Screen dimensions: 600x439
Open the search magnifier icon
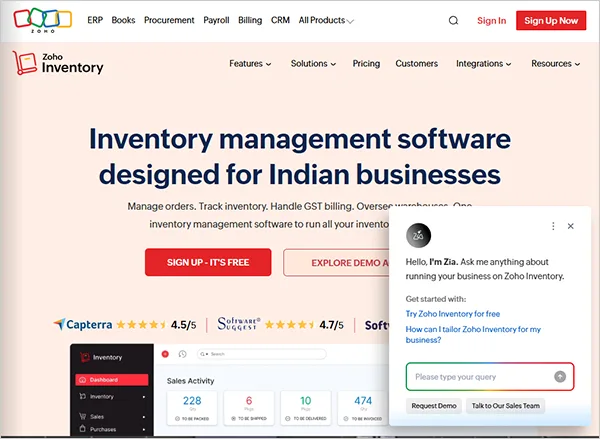453,20
